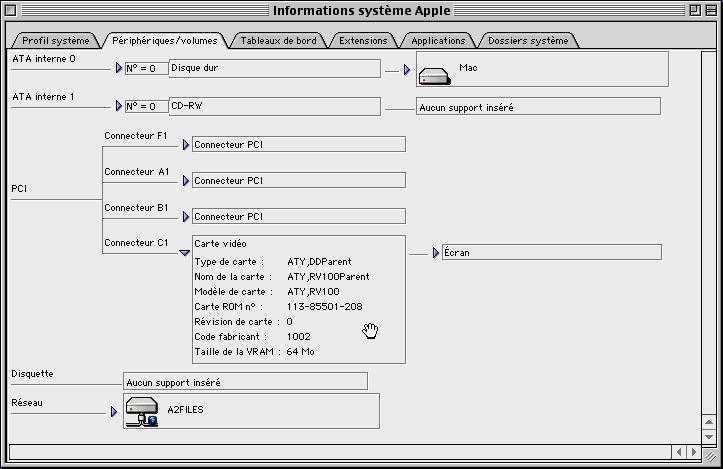Image resolution: width=723 pixels, height=469 pixels.
Task: Click the Carte vidéo heading
Action: coord(220,243)
